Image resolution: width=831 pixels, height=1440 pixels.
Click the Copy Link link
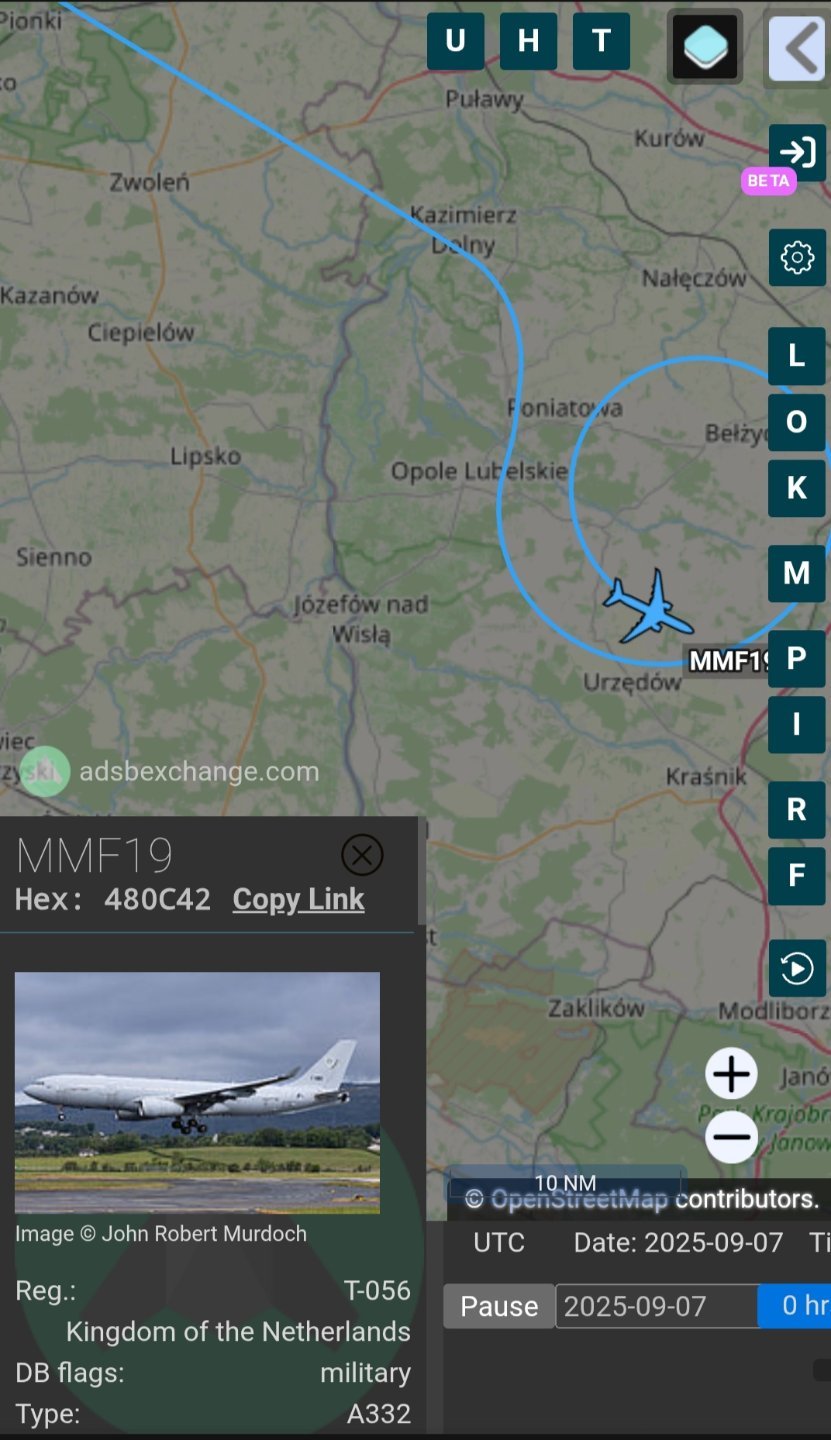(298, 899)
